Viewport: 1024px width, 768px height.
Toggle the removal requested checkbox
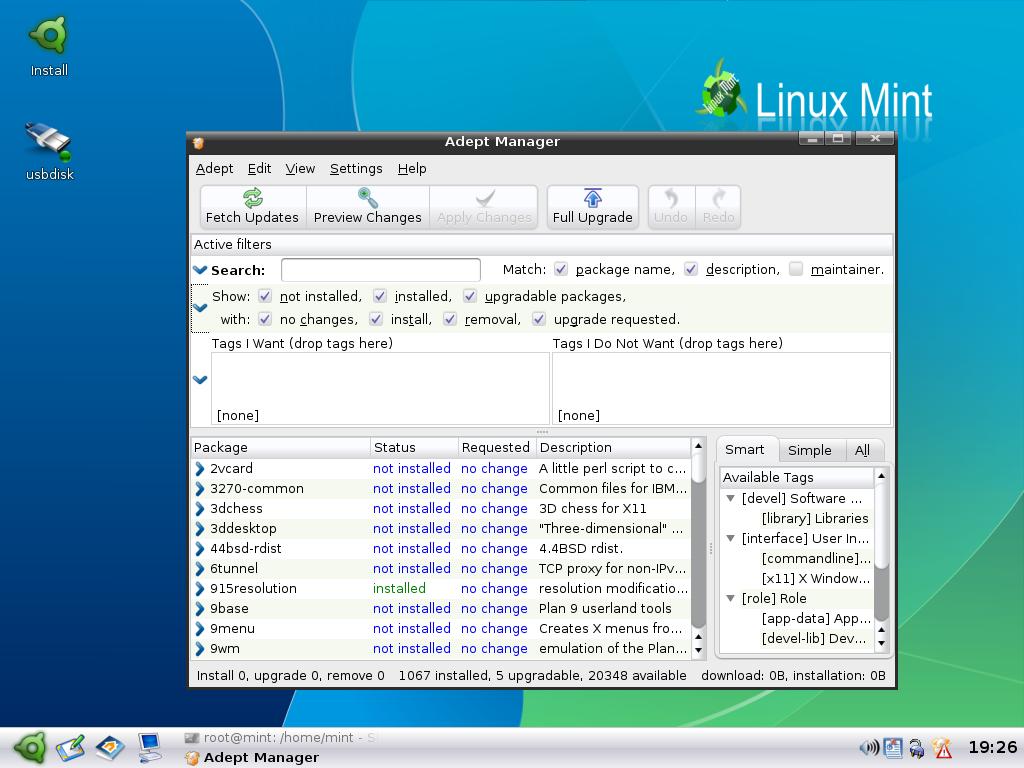[x=449, y=319]
